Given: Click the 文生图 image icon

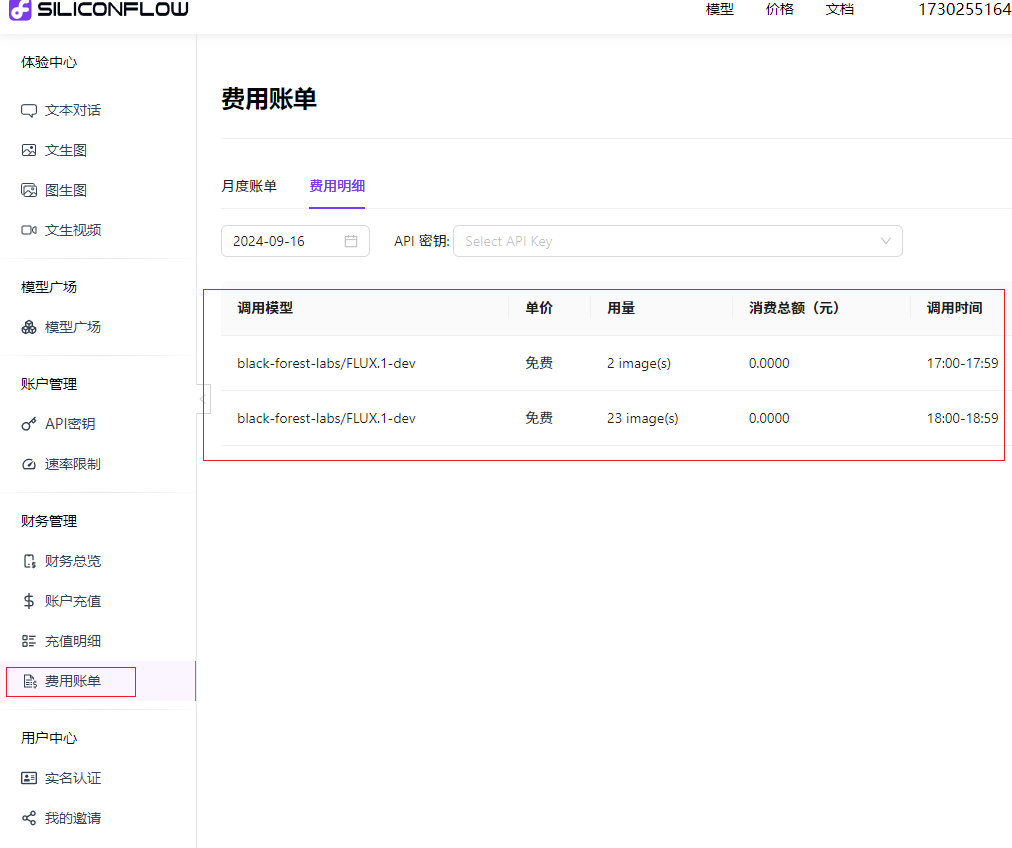Looking at the screenshot, I should point(29,150).
